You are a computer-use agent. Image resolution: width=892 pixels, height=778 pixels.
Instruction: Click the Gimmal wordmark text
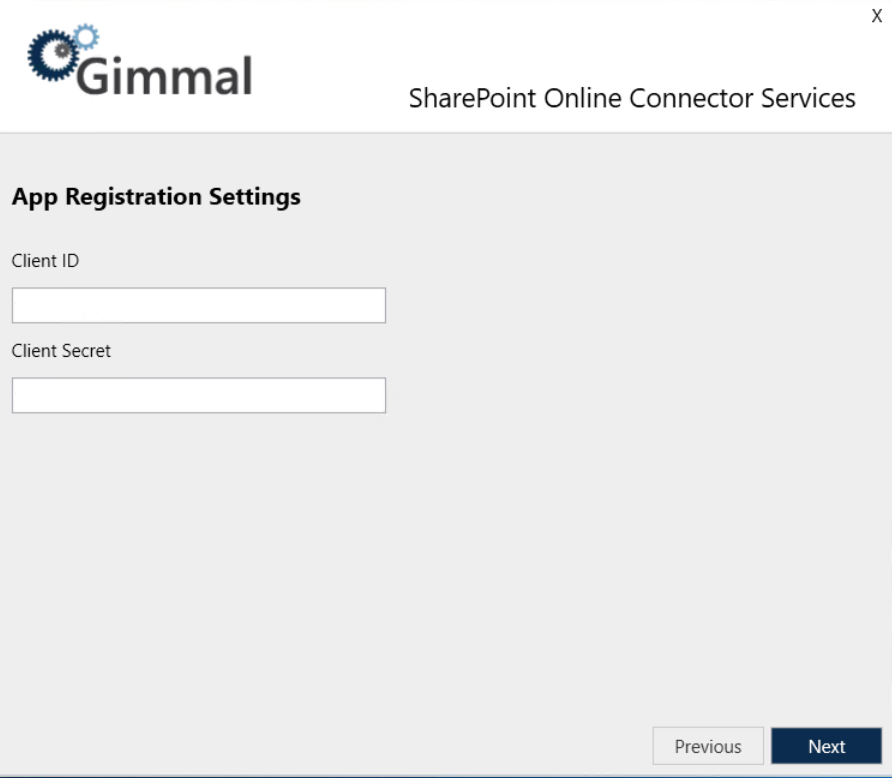pyautogui.click(x=166, y=75)
